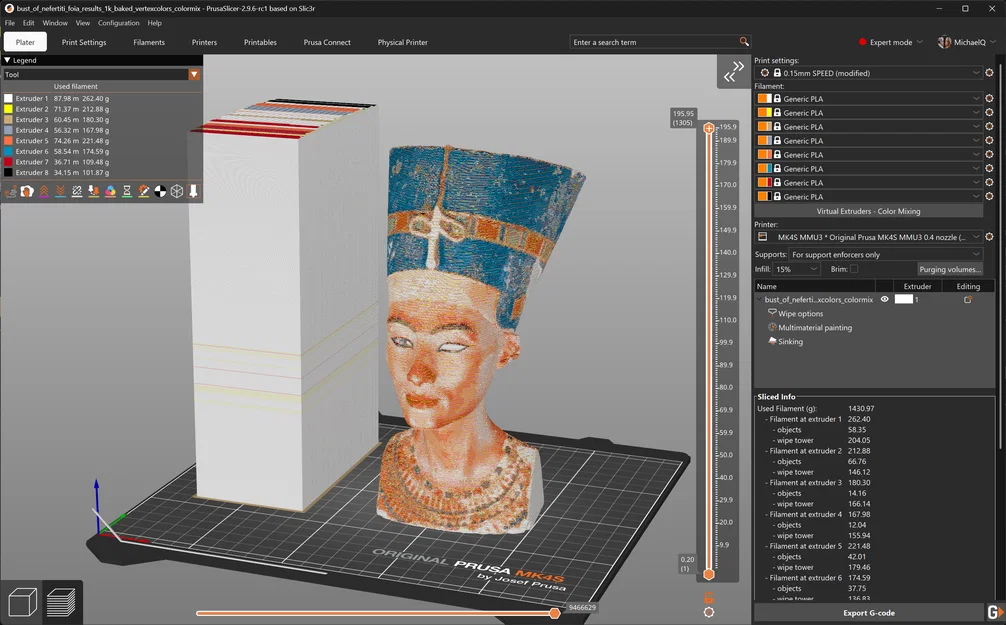Collapse the bust_of_neferti object tree node
This screenshot has width=1006, height=625.
pyautogui.click(x=759, y=300)
